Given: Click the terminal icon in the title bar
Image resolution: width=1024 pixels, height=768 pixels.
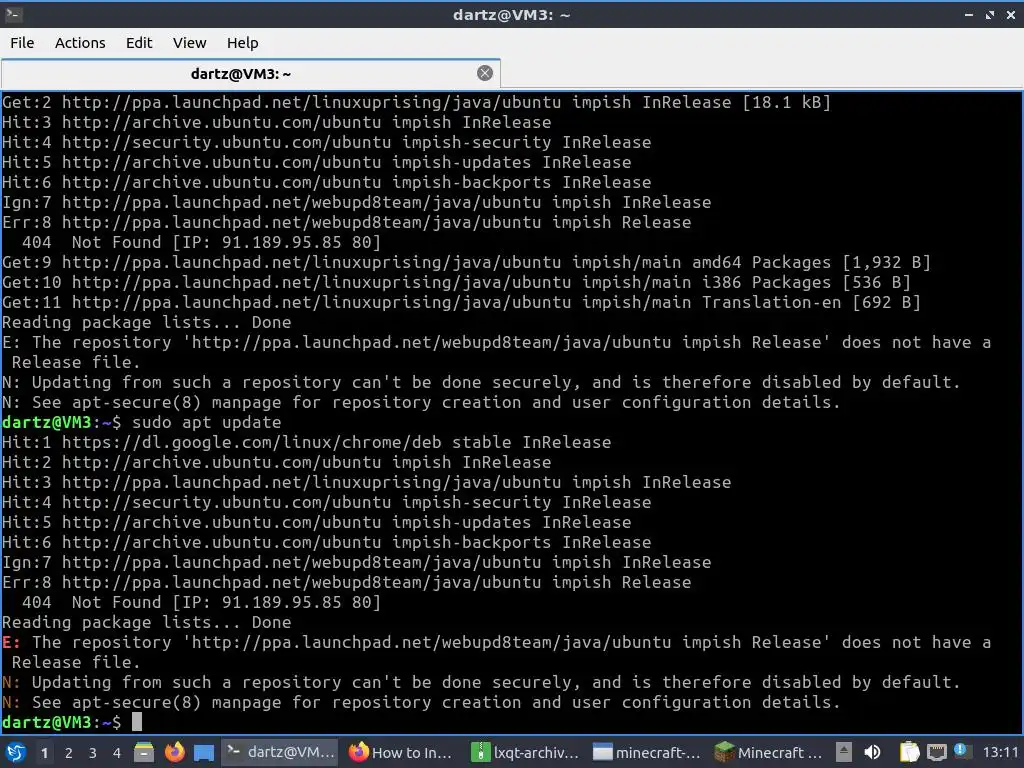Looking at the screenshot, I should 13,14.
